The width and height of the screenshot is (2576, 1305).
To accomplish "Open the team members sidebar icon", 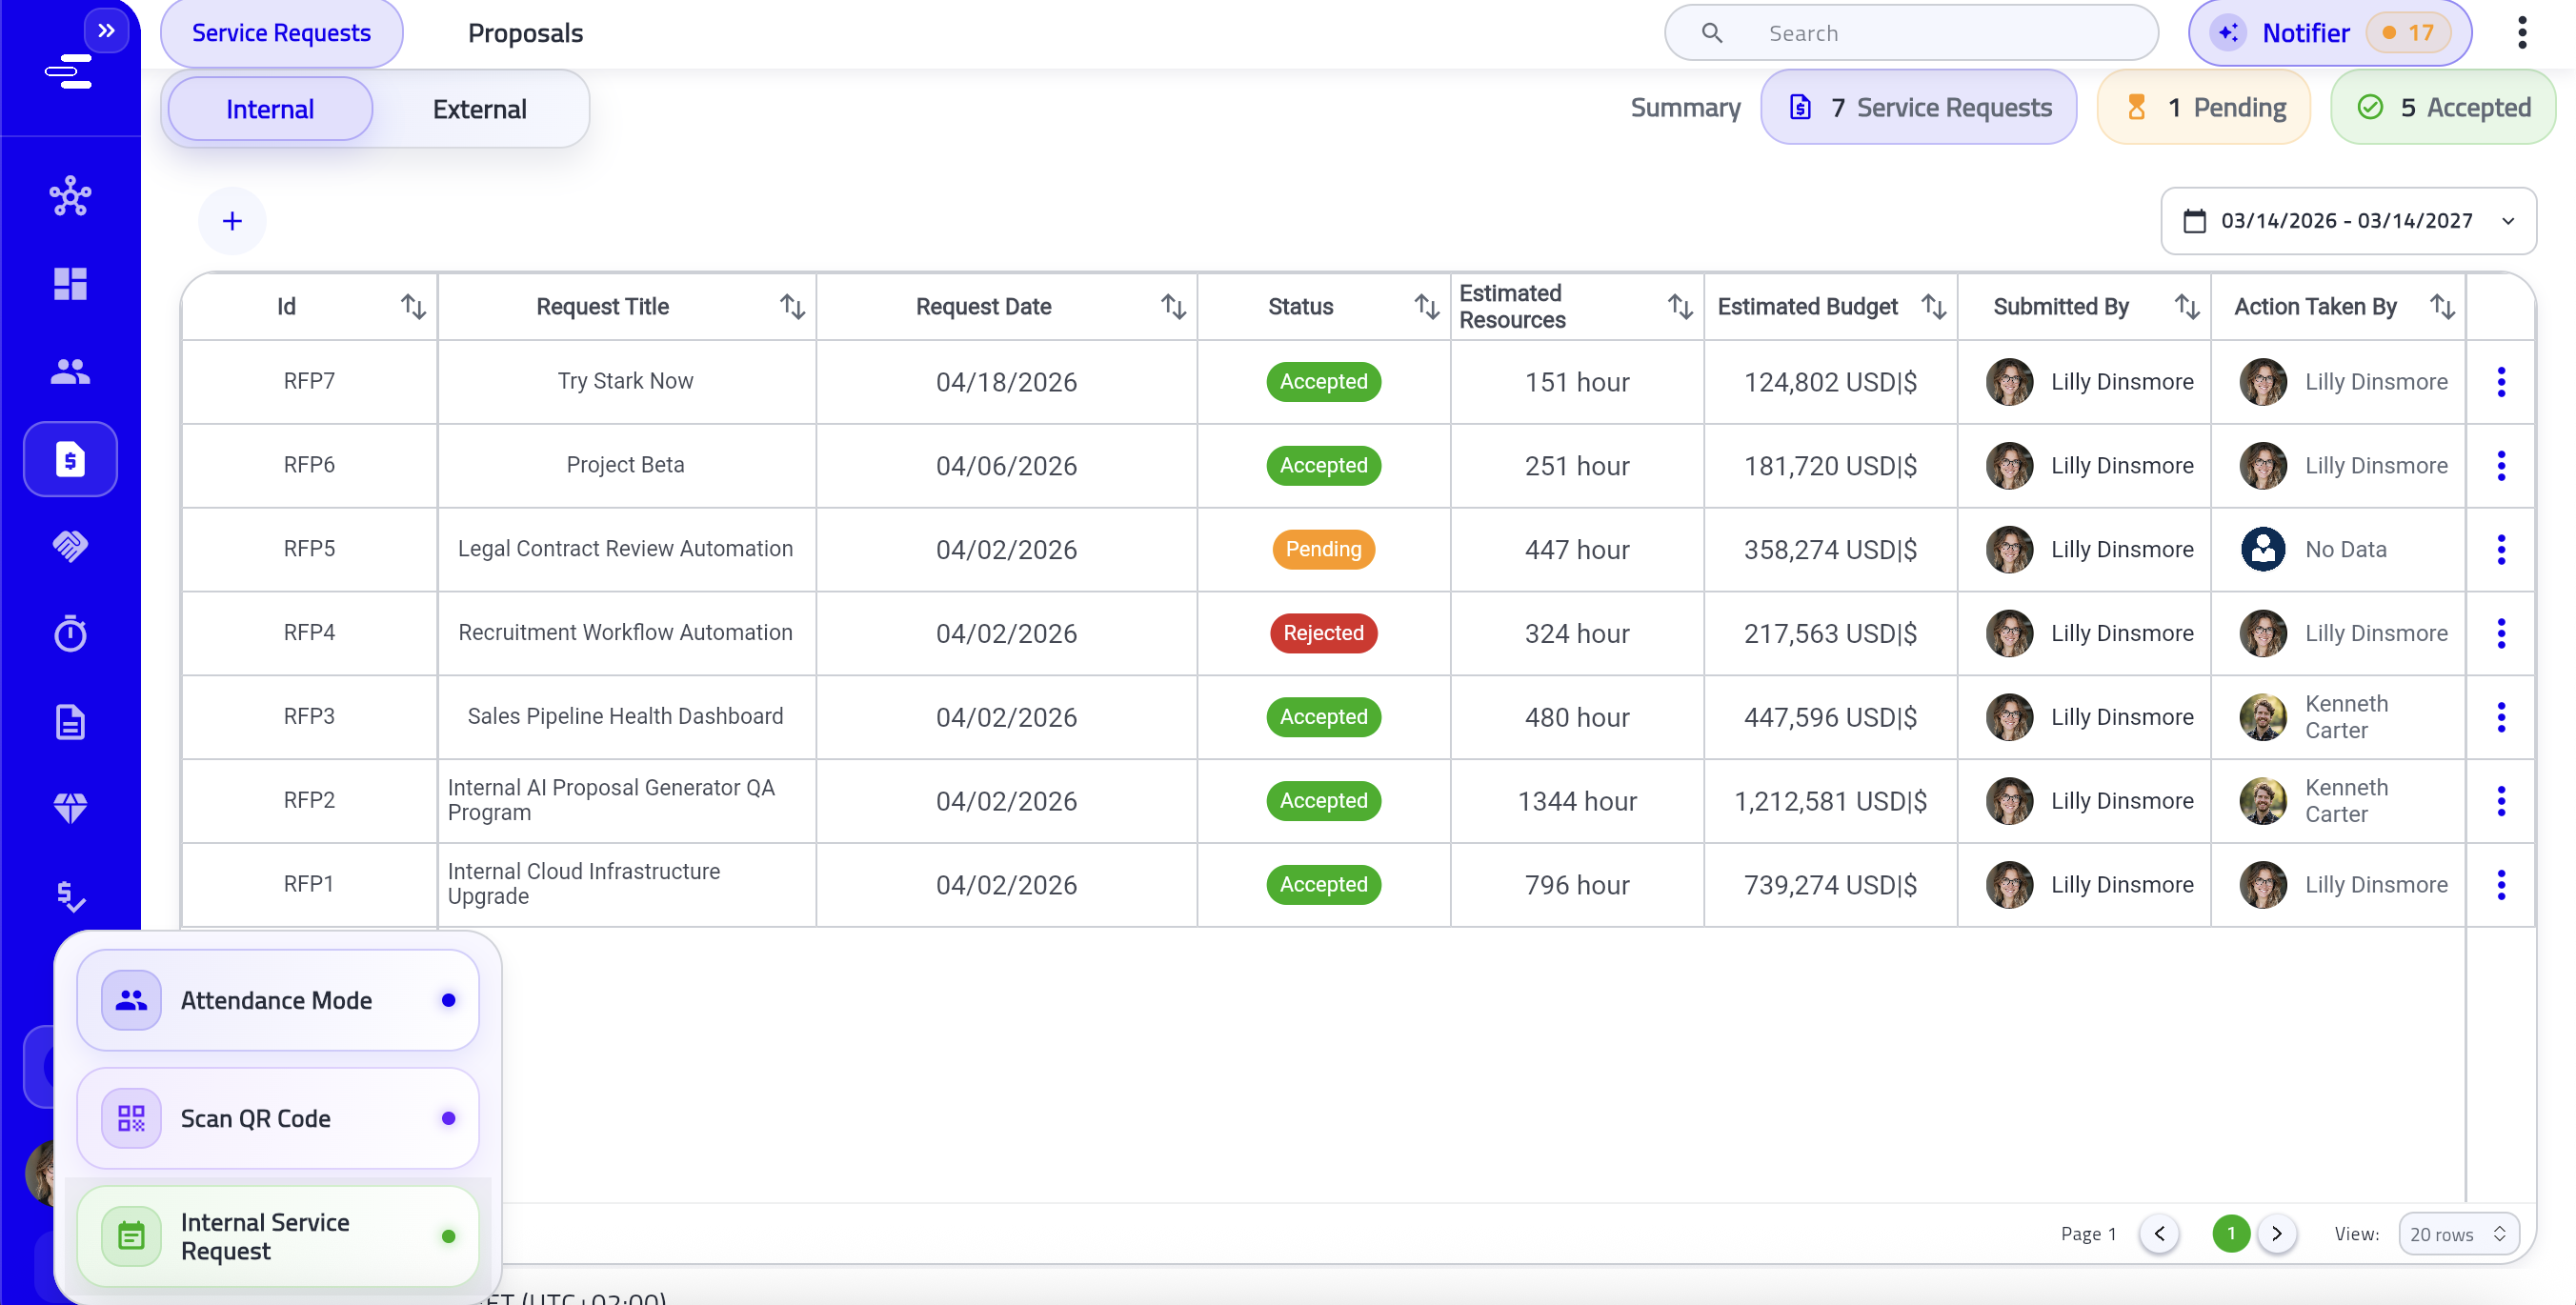I will pos(69,372).
